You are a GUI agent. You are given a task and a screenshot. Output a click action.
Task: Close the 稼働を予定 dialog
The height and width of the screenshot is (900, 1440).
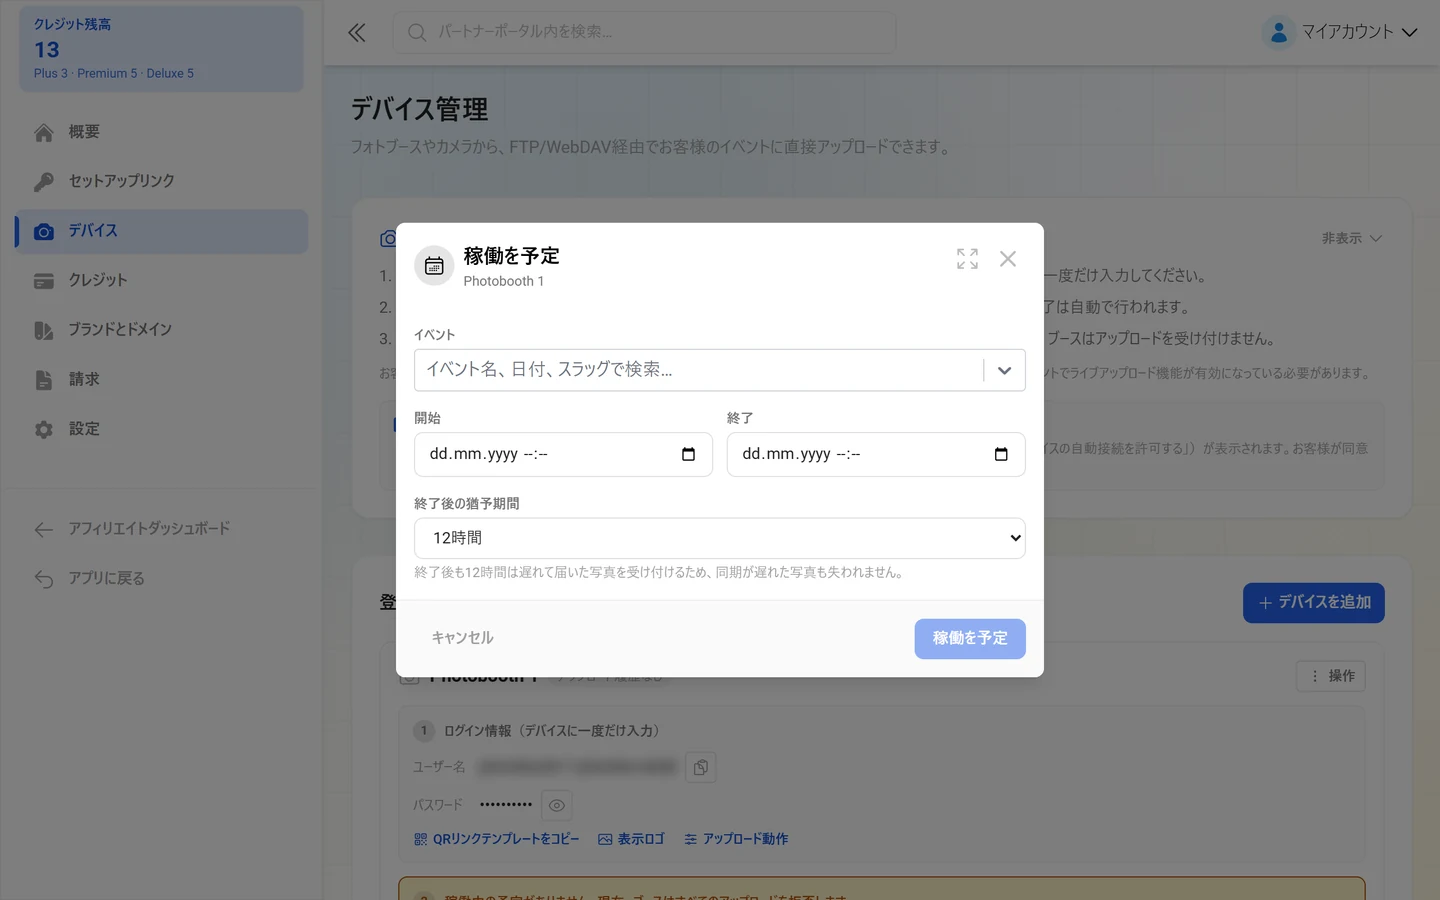(1008, 259)
